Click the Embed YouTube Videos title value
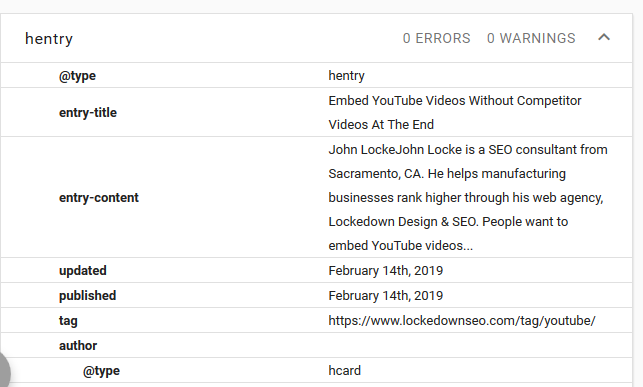This screenshot has width=643, height=387. 455,112
